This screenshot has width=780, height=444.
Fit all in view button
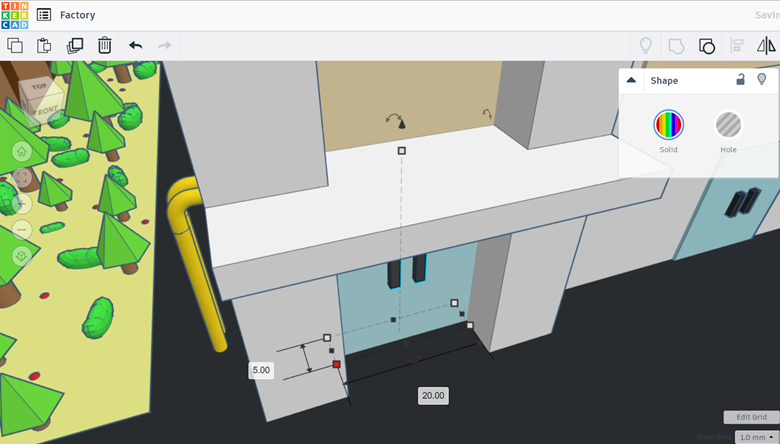click(21, 178)
